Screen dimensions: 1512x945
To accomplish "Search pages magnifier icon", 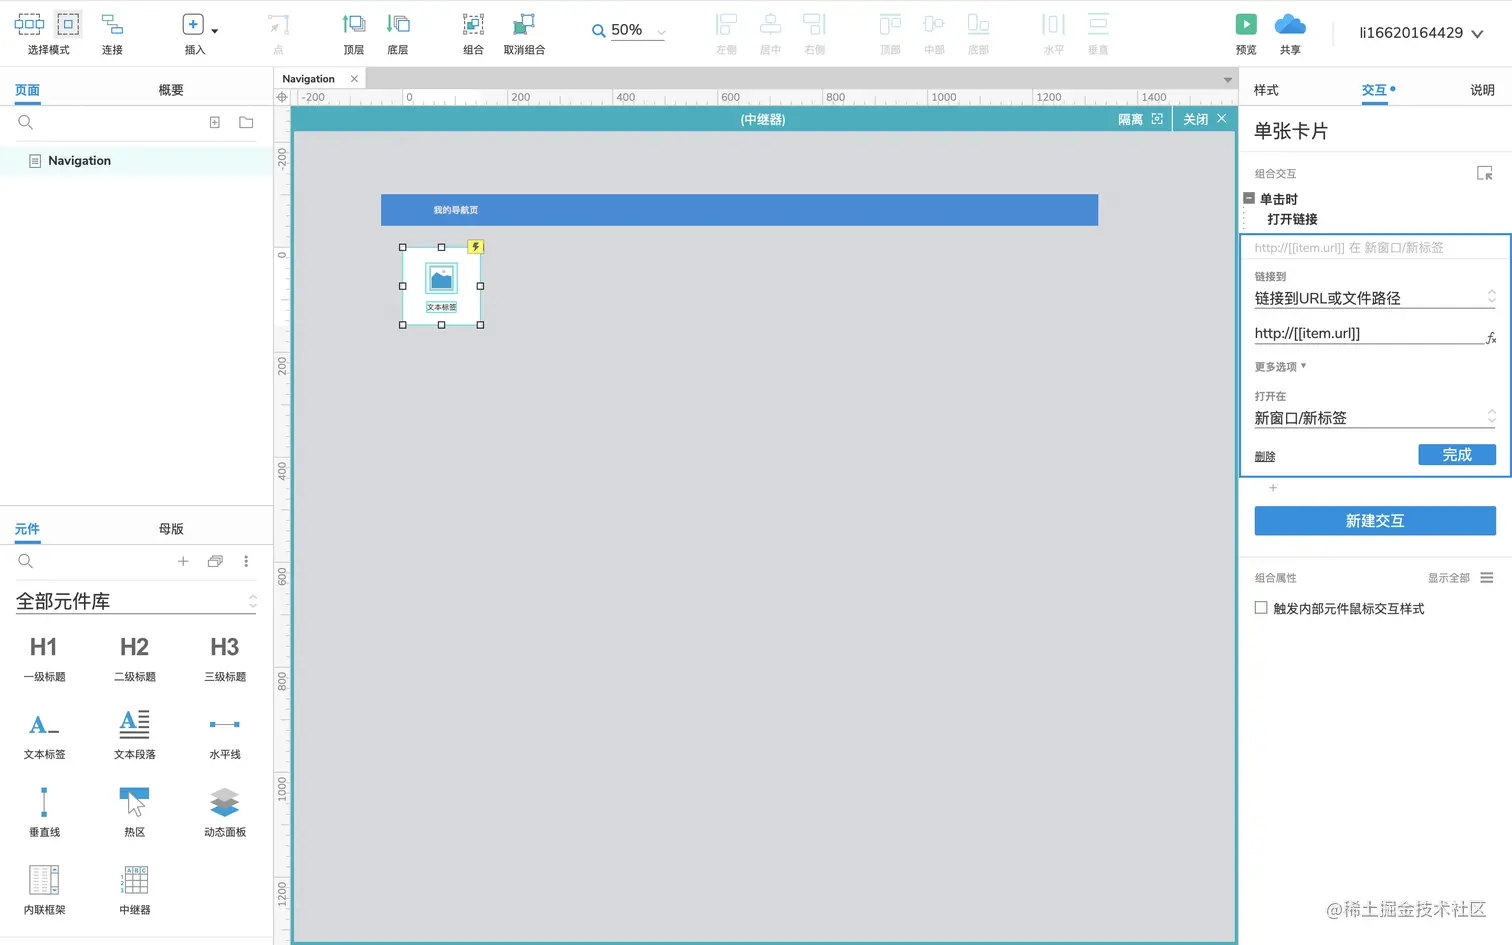I will (x=26, y=122).
